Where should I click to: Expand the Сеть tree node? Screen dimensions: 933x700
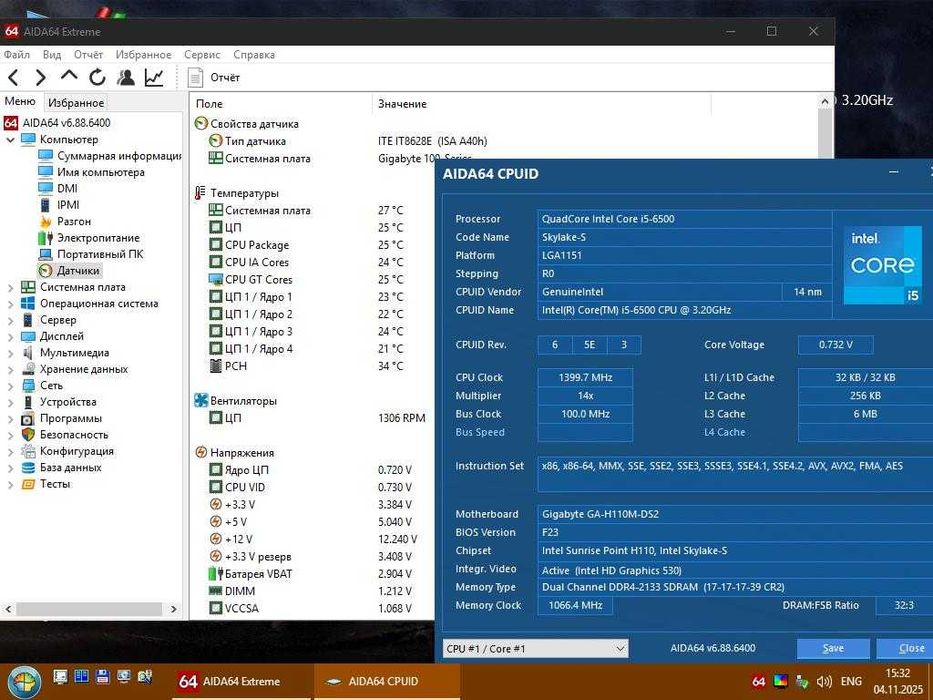coord(10,386)
